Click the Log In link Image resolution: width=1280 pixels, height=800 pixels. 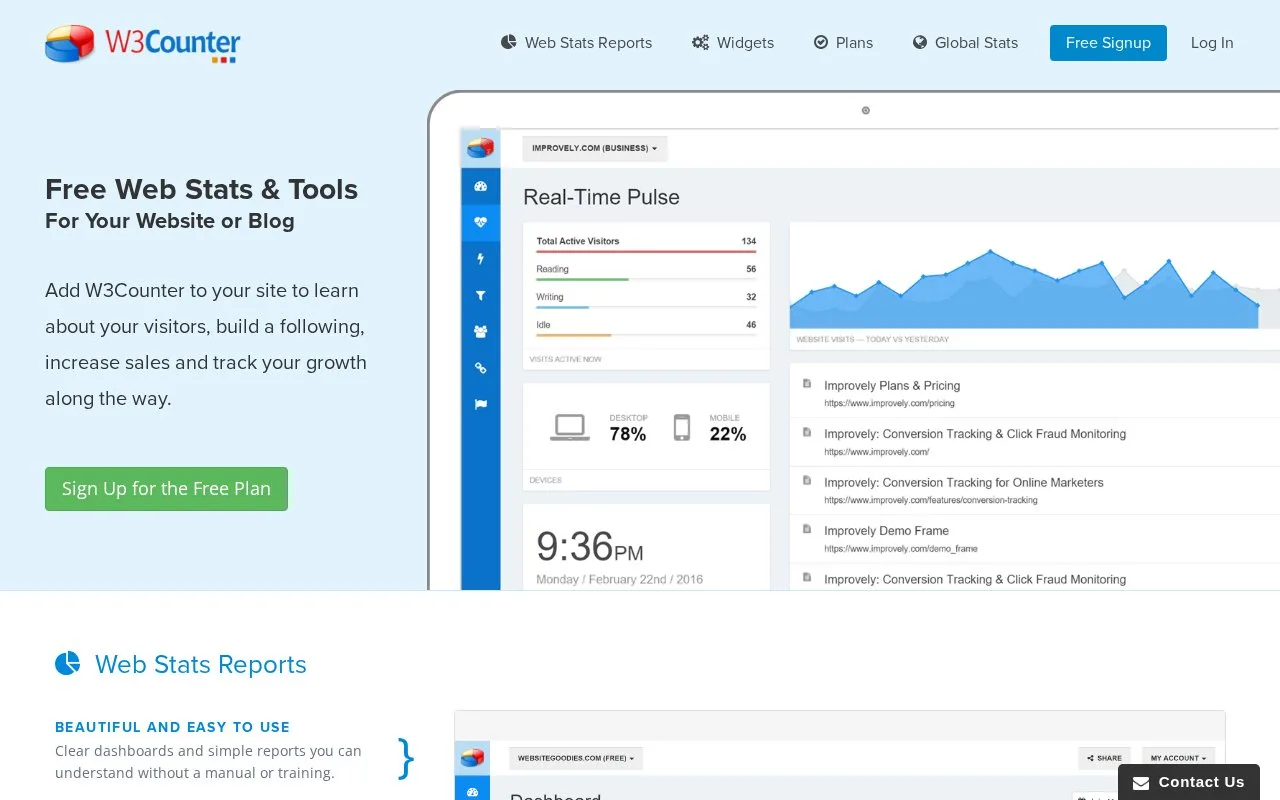[x=1212, y=43]
